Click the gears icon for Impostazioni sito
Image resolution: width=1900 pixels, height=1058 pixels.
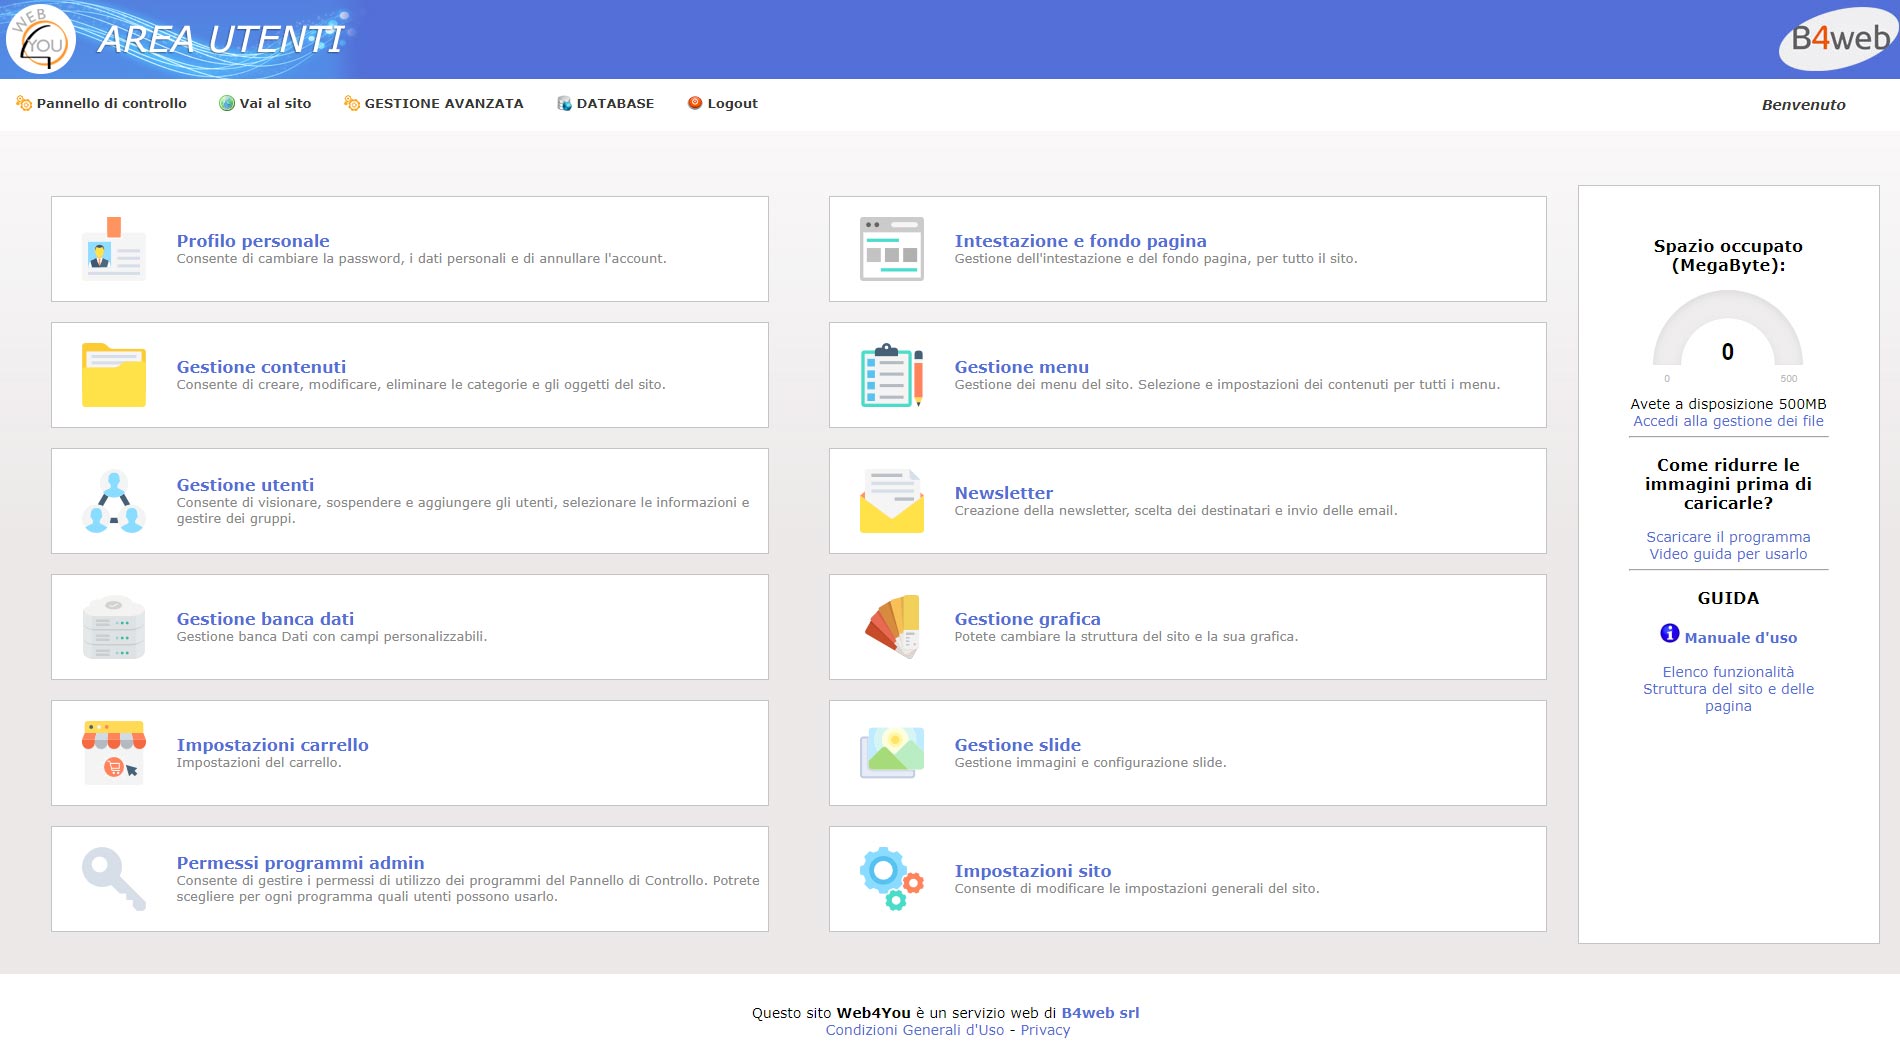pyautogui.click(x=892, y=879)
